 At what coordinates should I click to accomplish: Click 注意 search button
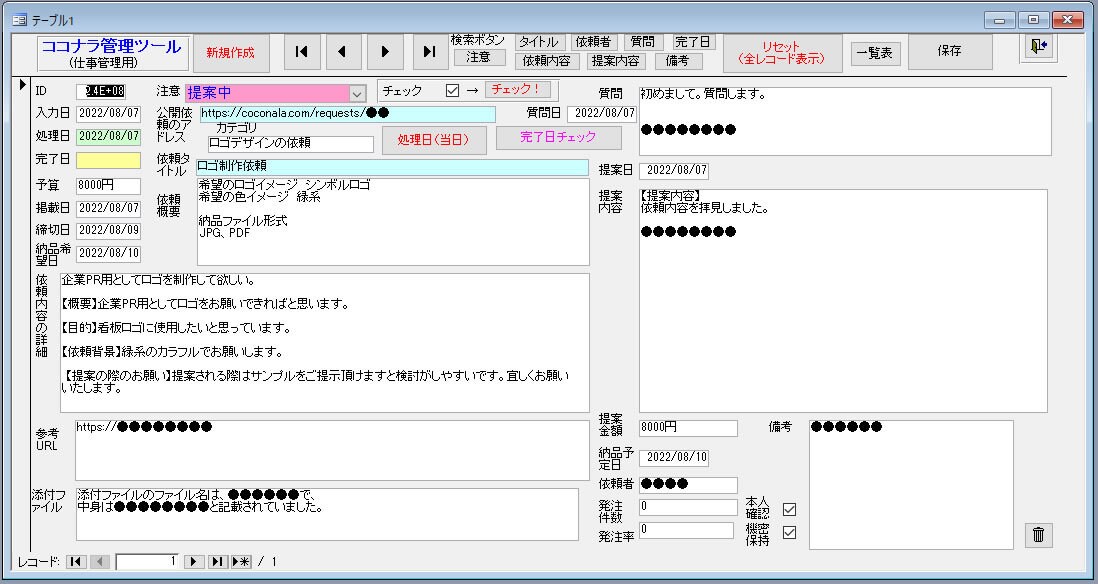click(x=479, y=57)
